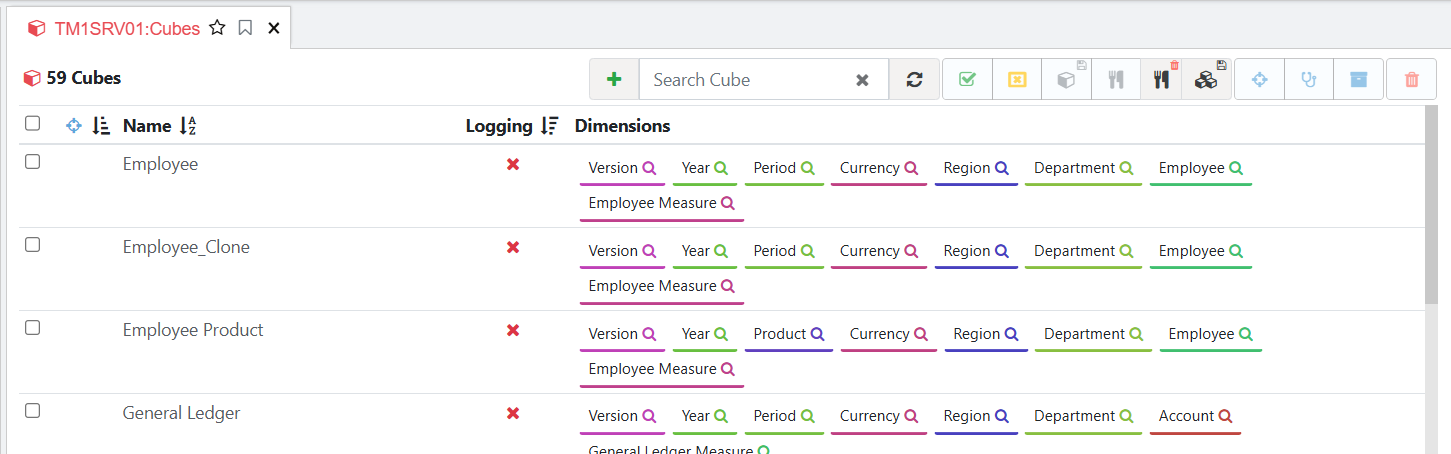1451x454 pixels.
Task: Click Year tag in Employee Product row
Action: click(704, 334)
